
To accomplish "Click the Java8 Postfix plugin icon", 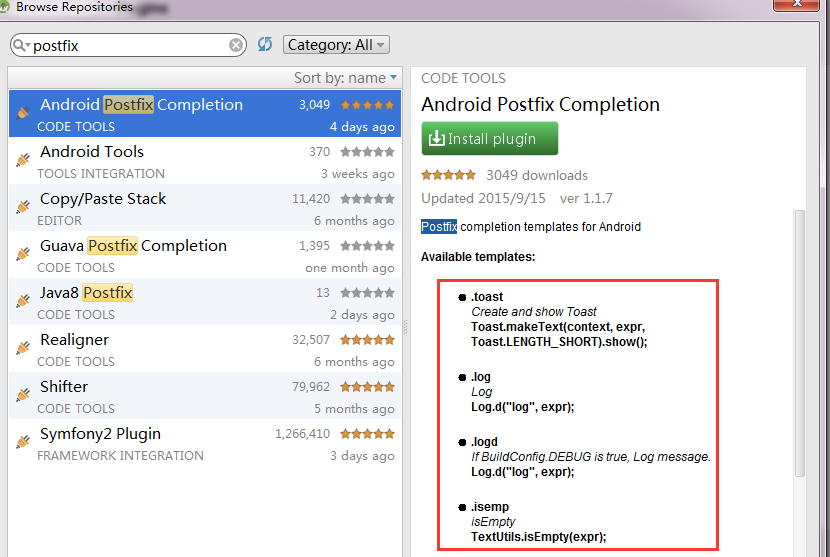I will [x=23, y=301].
